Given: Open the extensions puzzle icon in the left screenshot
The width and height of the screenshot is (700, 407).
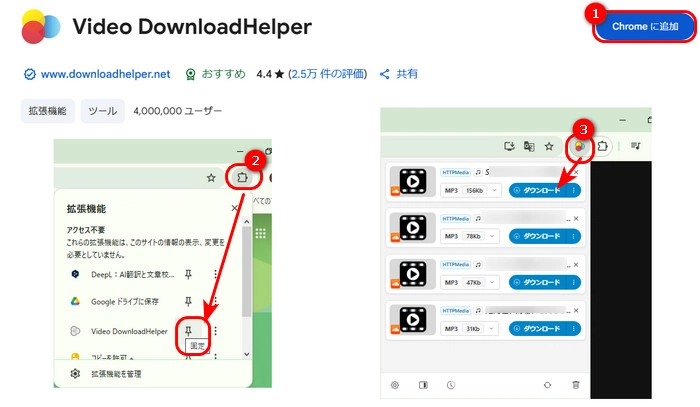Looking at the screenshot, I should (x=242, y=178).
